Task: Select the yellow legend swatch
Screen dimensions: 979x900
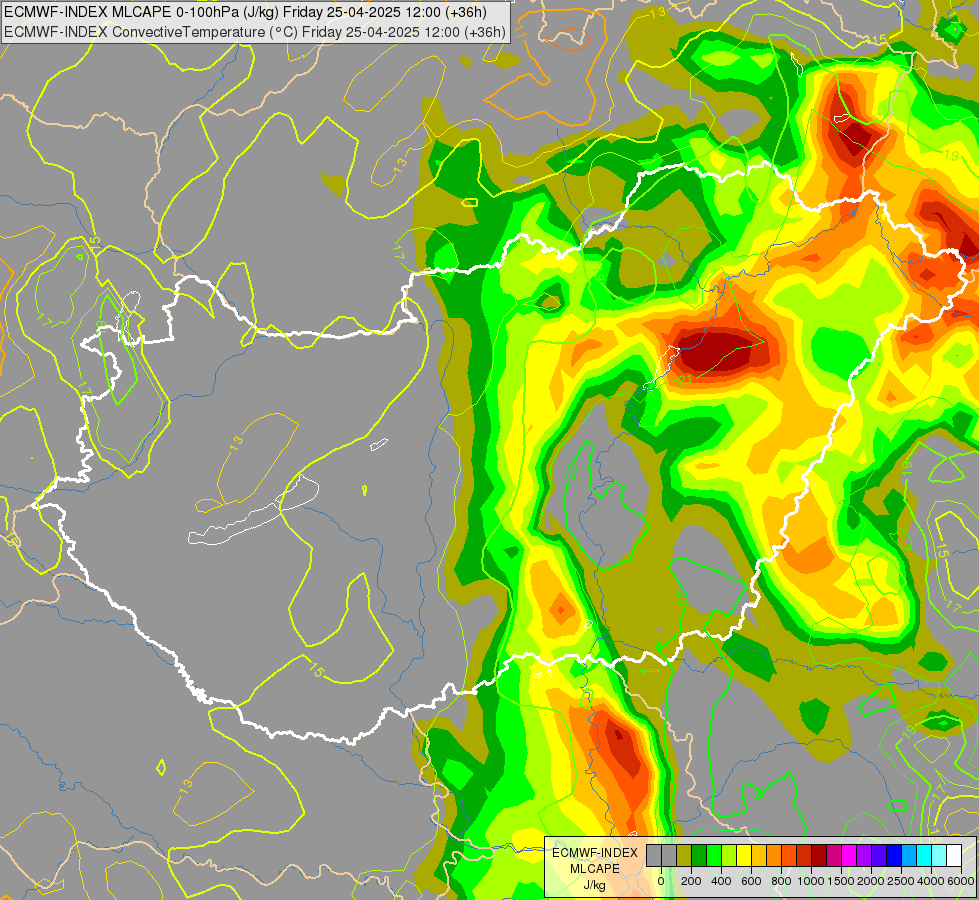Action: pos(744,856)
